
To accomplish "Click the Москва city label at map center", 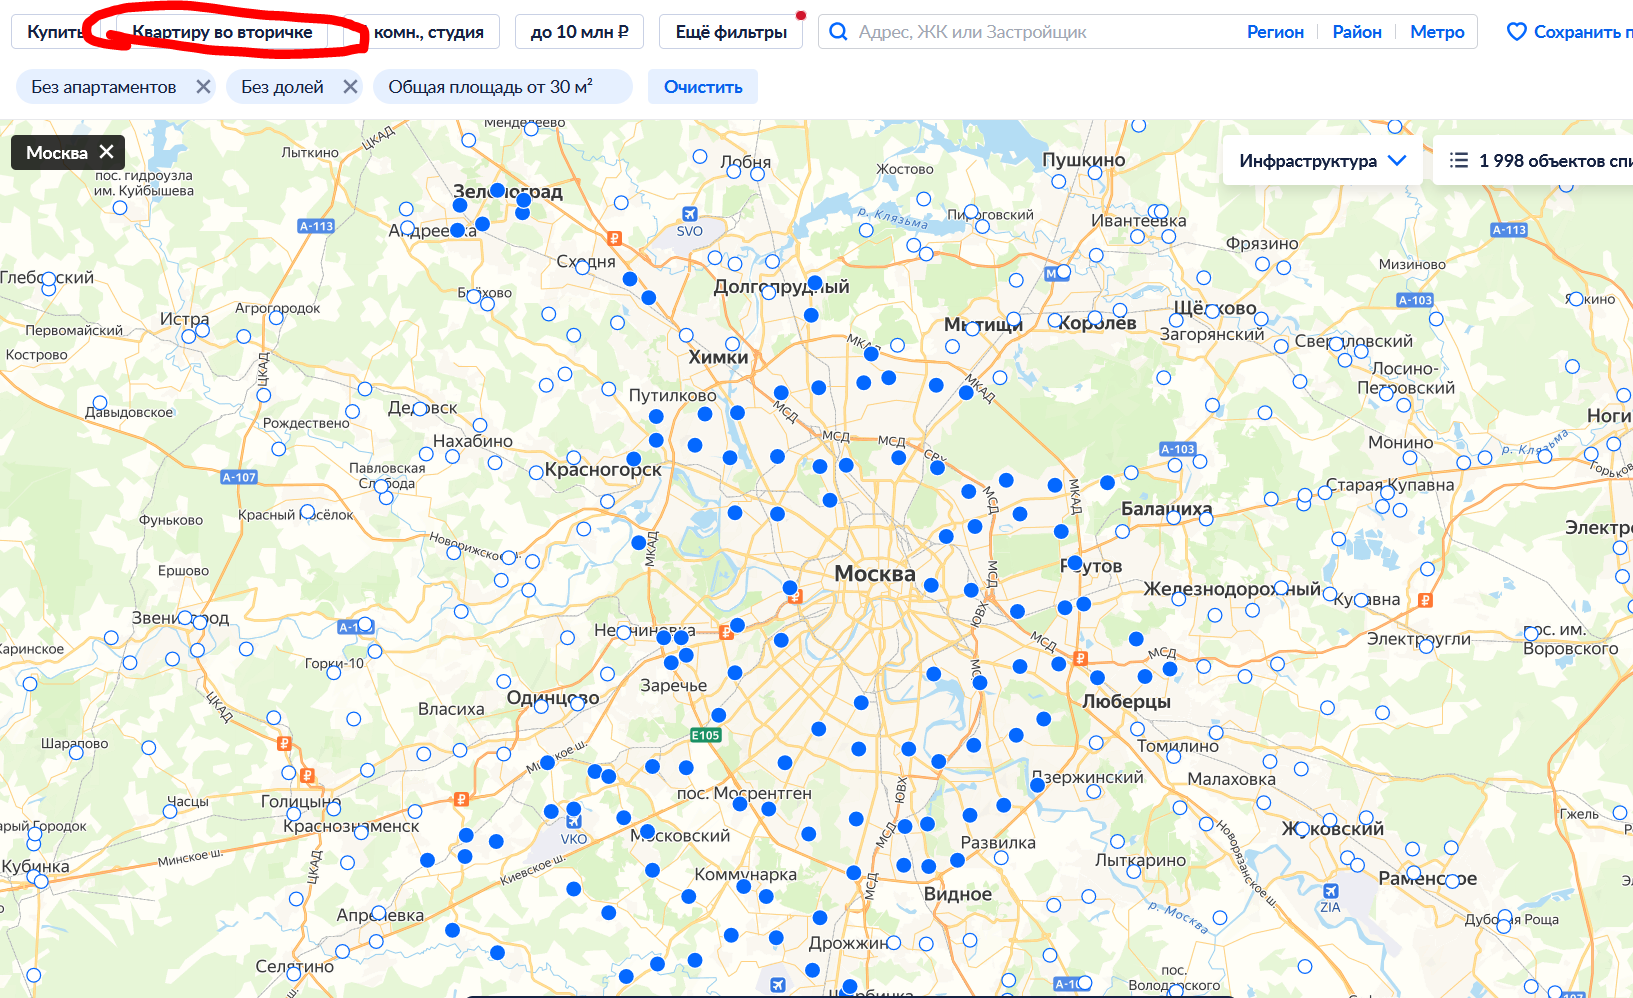I will (x=875, y=573).
